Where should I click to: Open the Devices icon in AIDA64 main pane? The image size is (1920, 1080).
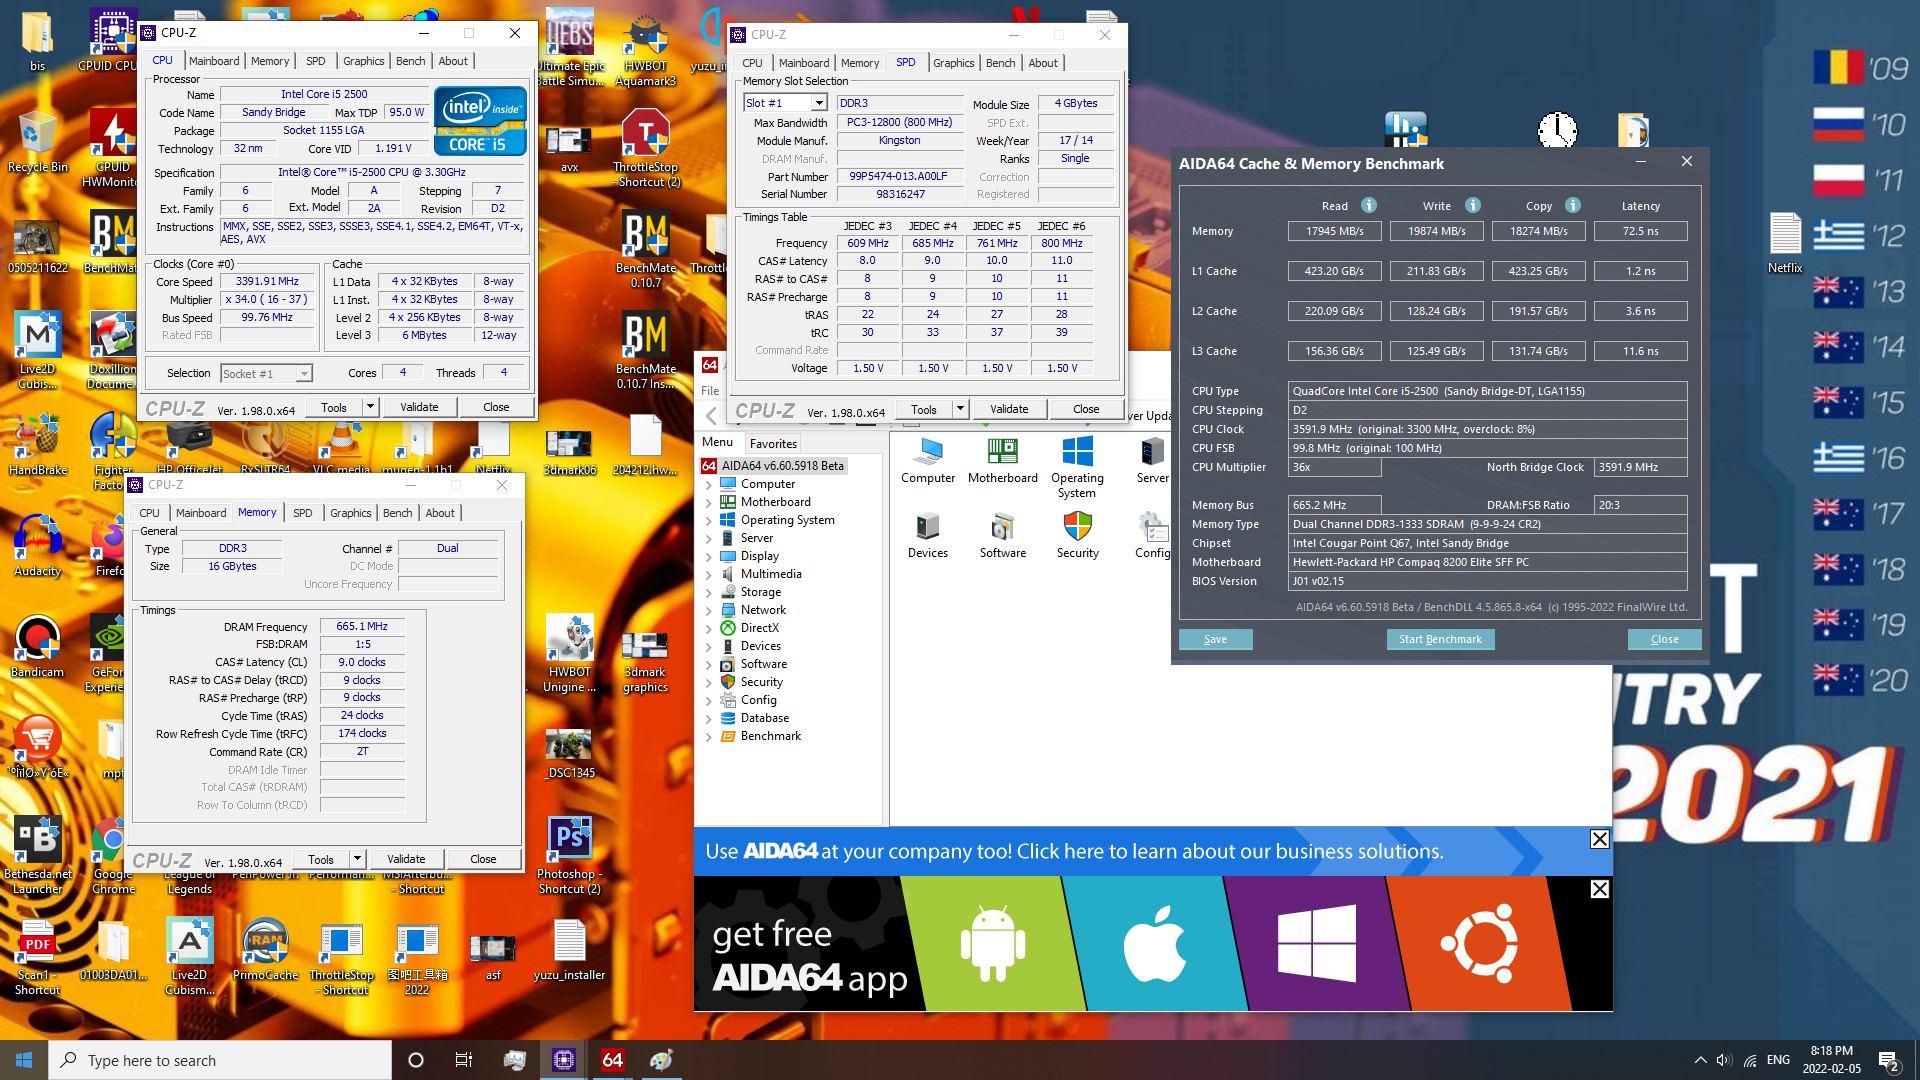(x=928, y=535)
